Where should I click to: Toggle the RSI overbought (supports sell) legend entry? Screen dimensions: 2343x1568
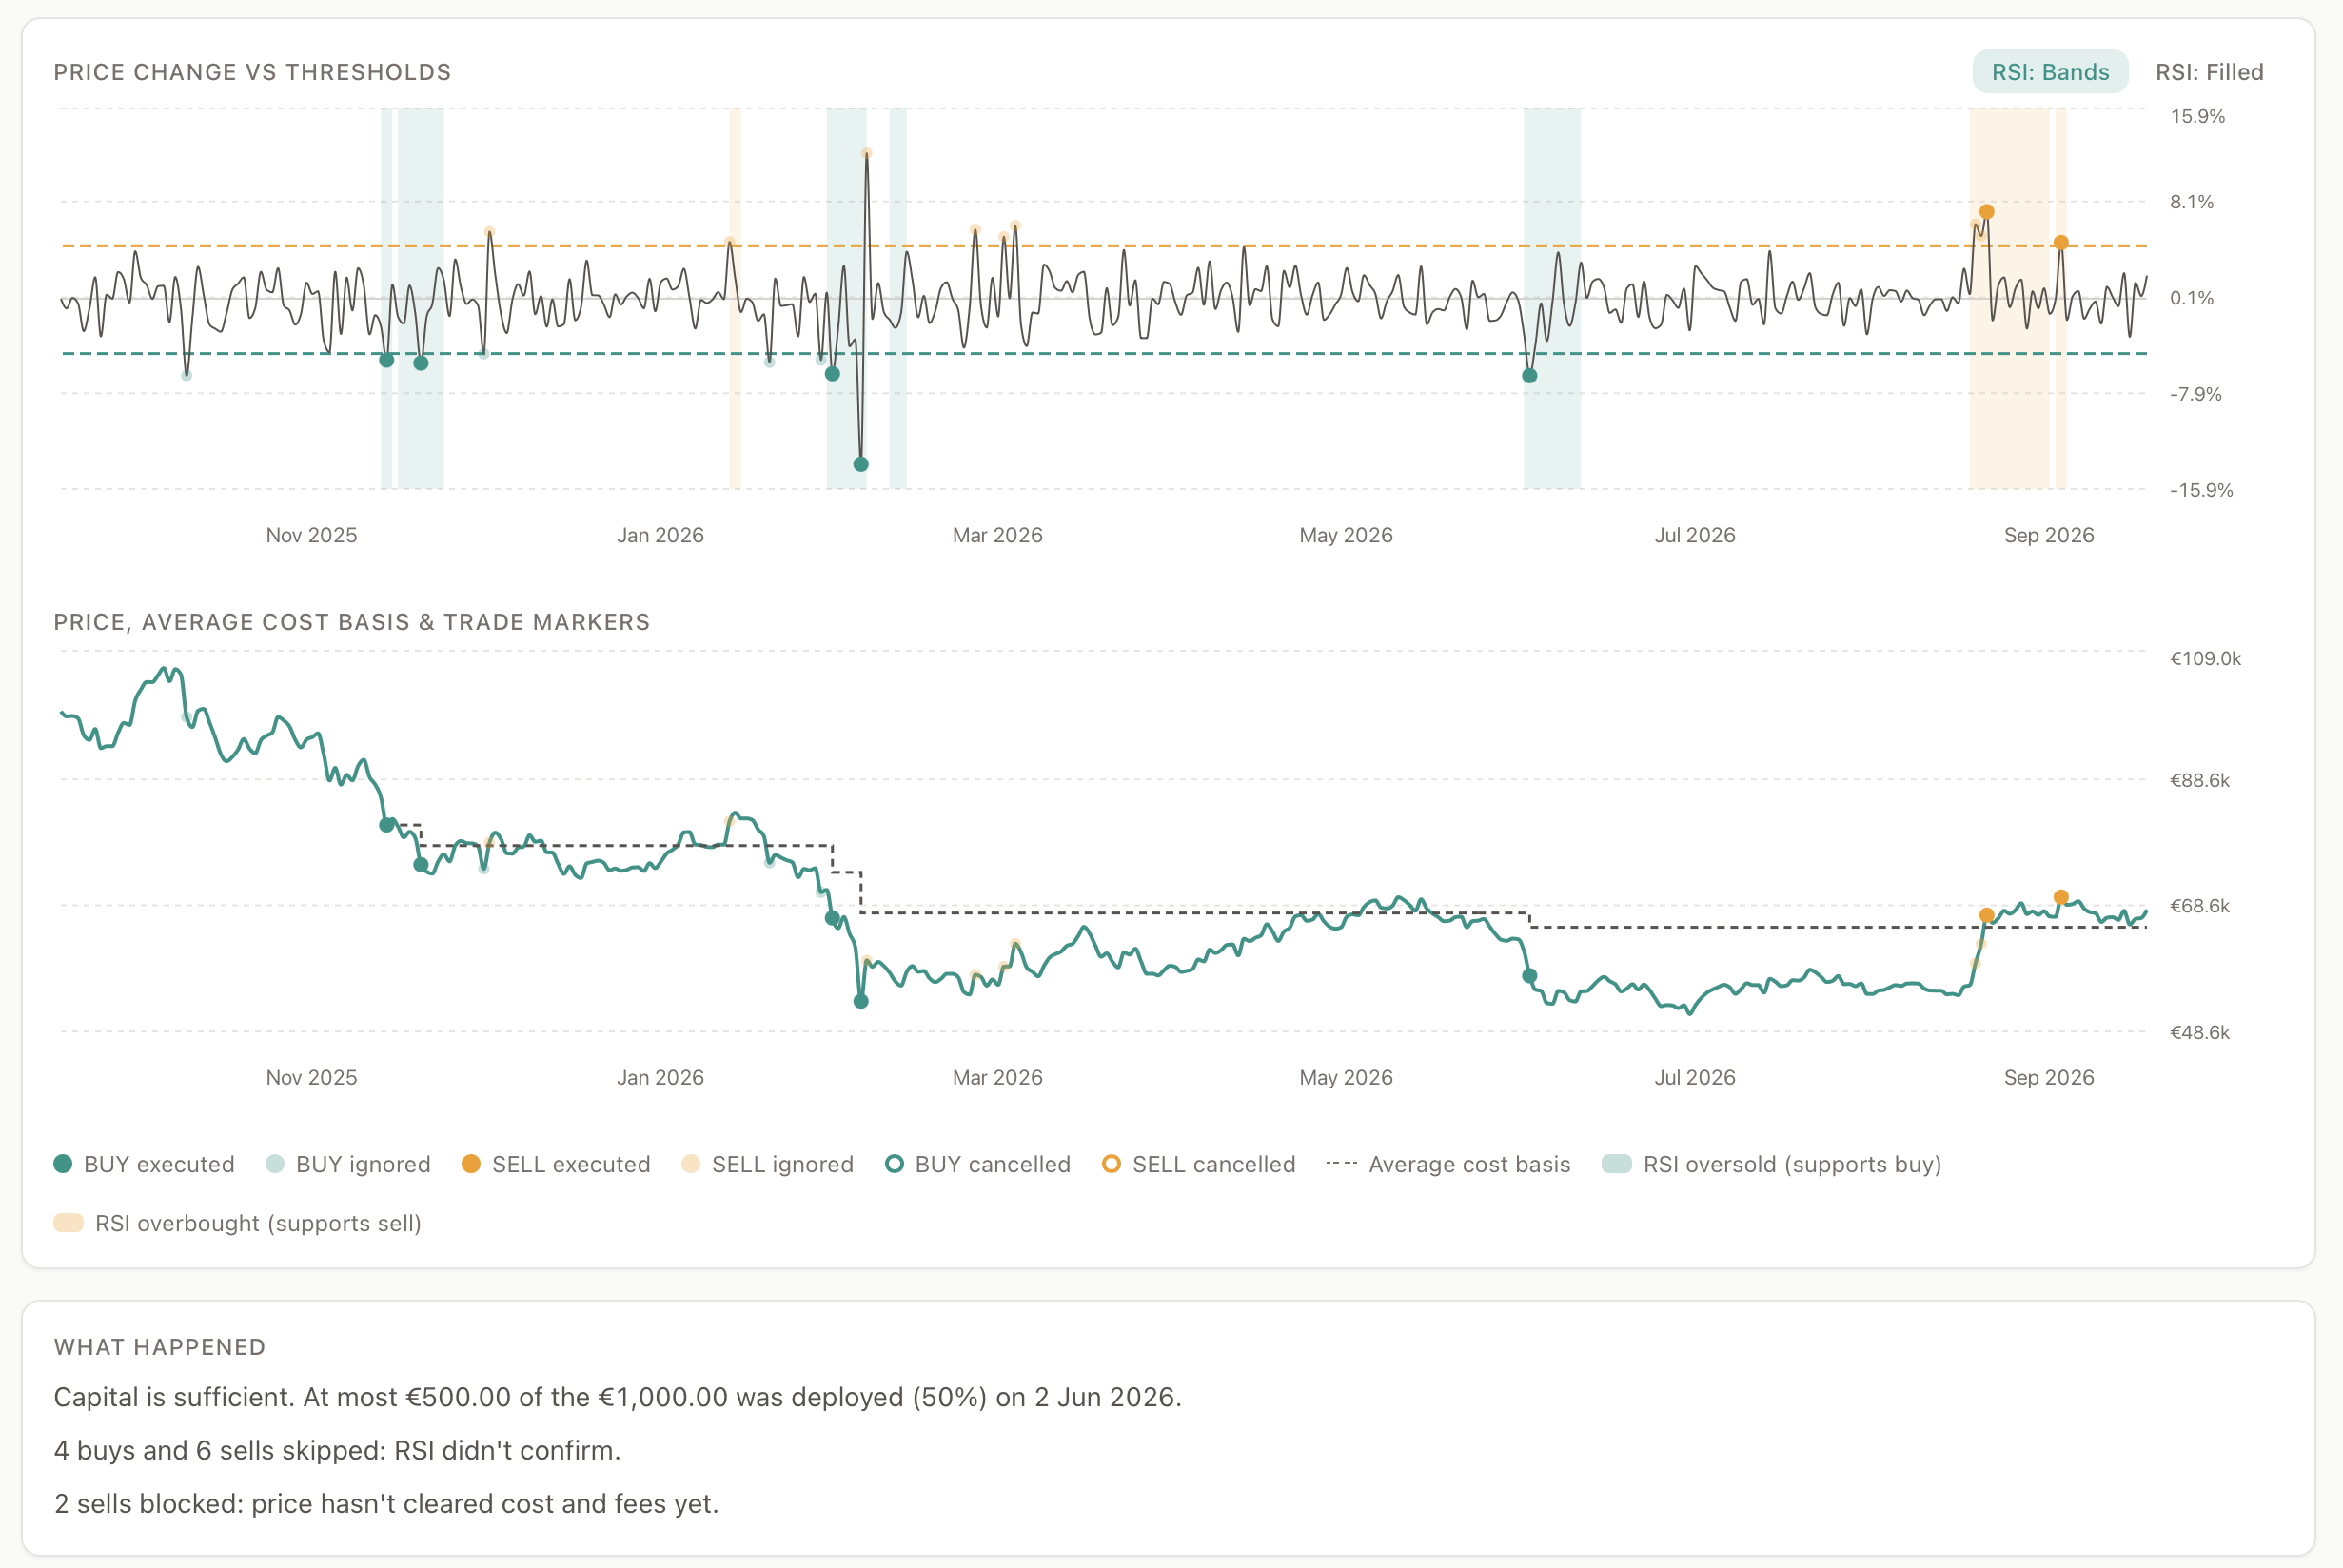238,1223
